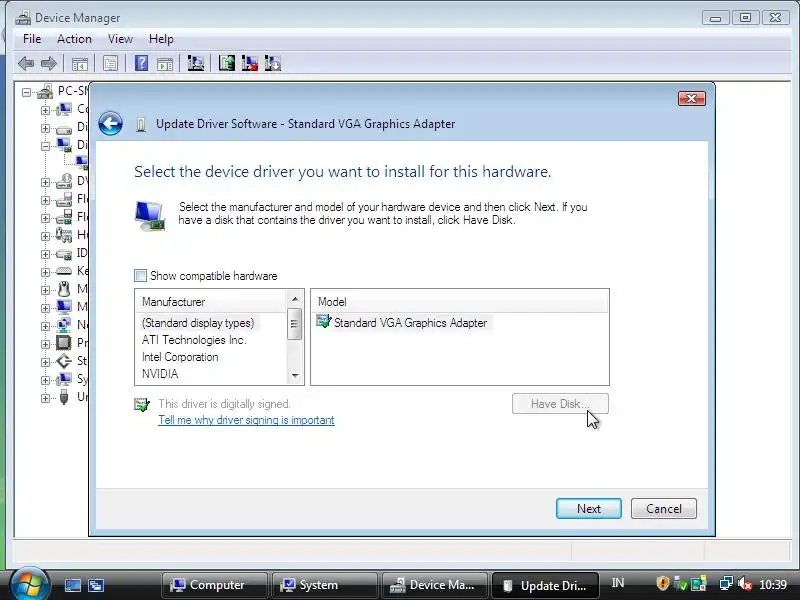800x600 pixels.
Task: Select ATI Technologies Inc. manufacturer
Action: 194,340
